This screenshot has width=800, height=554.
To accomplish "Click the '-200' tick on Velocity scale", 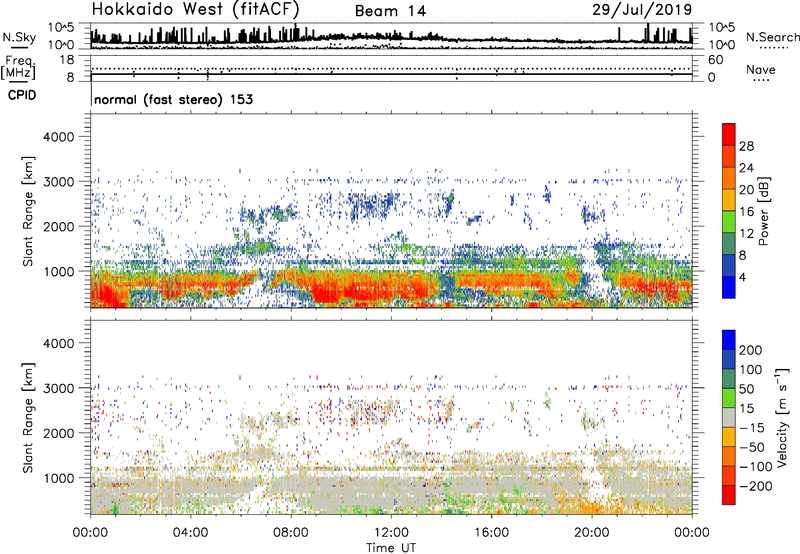I will 756,486.
